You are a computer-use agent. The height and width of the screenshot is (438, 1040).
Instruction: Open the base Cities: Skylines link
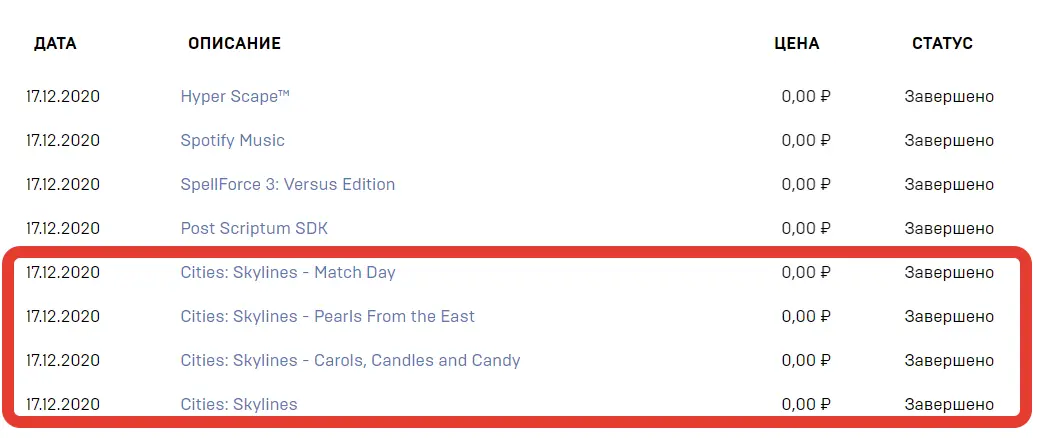239,404
